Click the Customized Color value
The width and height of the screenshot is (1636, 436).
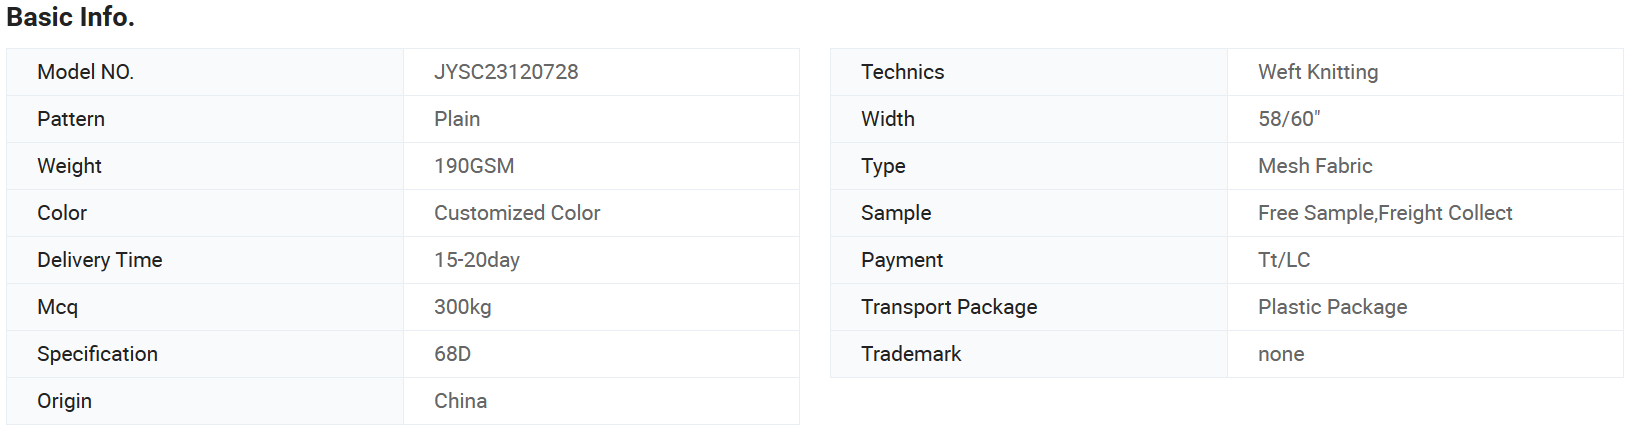[x=517, y=213]
